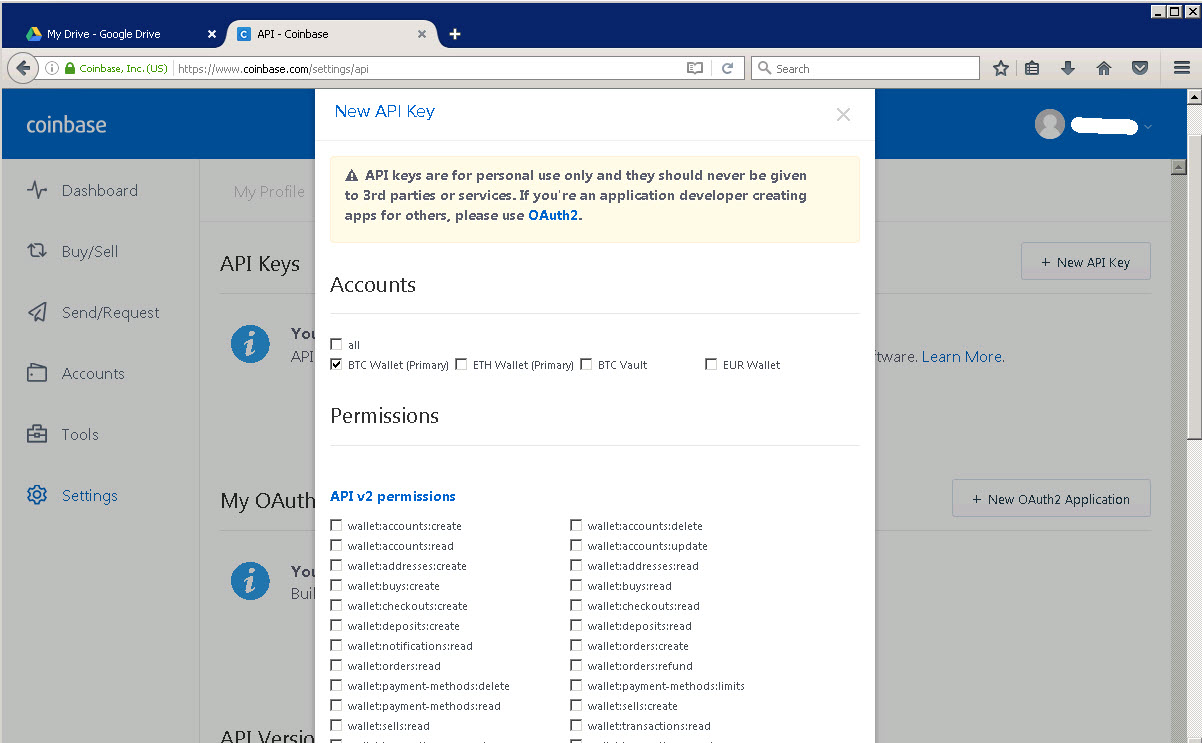Enable wallet:accounts:update permission
1202x743 pixels.
pos(576,545)
